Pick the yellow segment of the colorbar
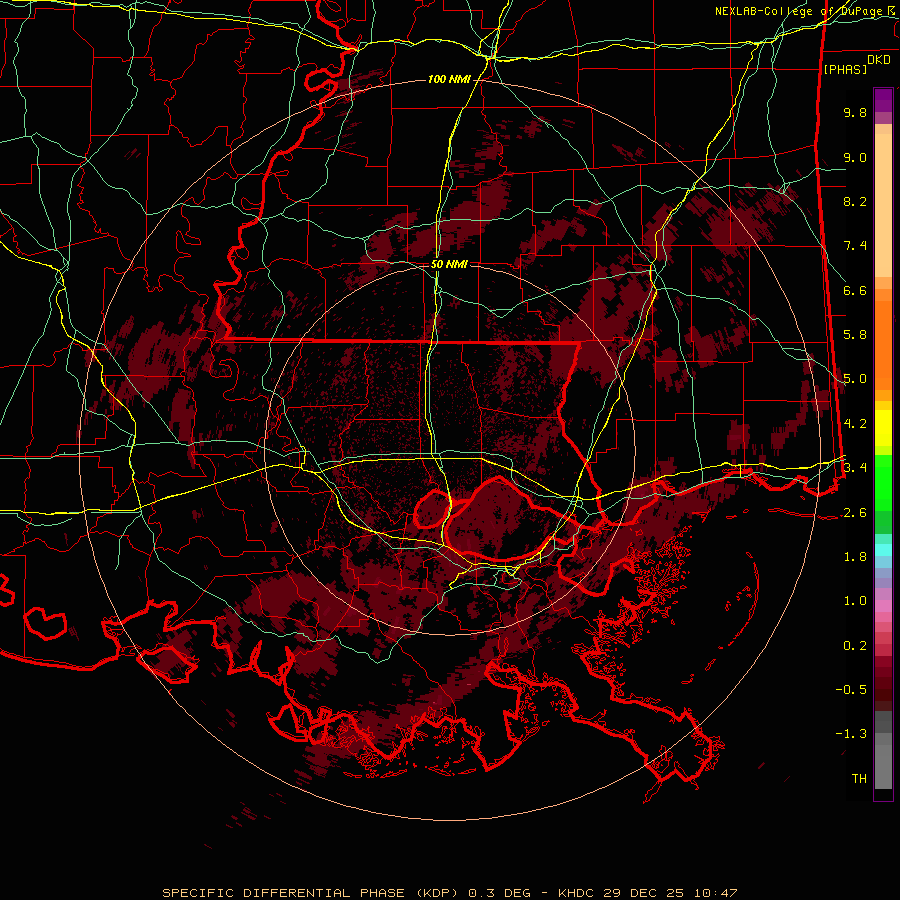This screenshot has width=900, height=900. pyautogui.click(x=883, y=428)
